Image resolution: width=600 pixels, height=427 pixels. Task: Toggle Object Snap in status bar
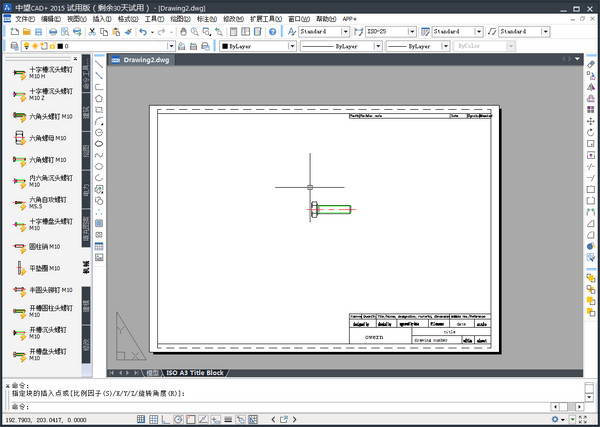click(191, 419)
